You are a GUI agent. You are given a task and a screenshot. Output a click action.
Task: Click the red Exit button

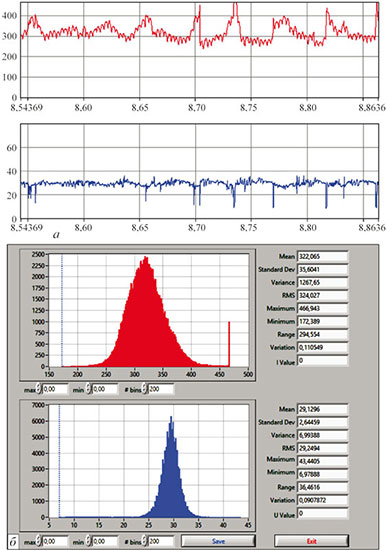[311, 541]
